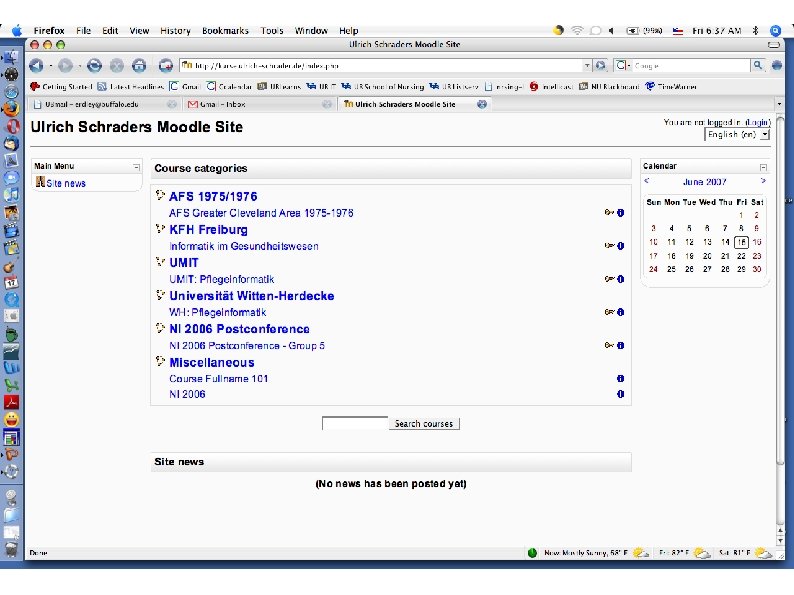Go back with the Back arrow button
Screen dimensions: 794x595
tap(36, 65)
